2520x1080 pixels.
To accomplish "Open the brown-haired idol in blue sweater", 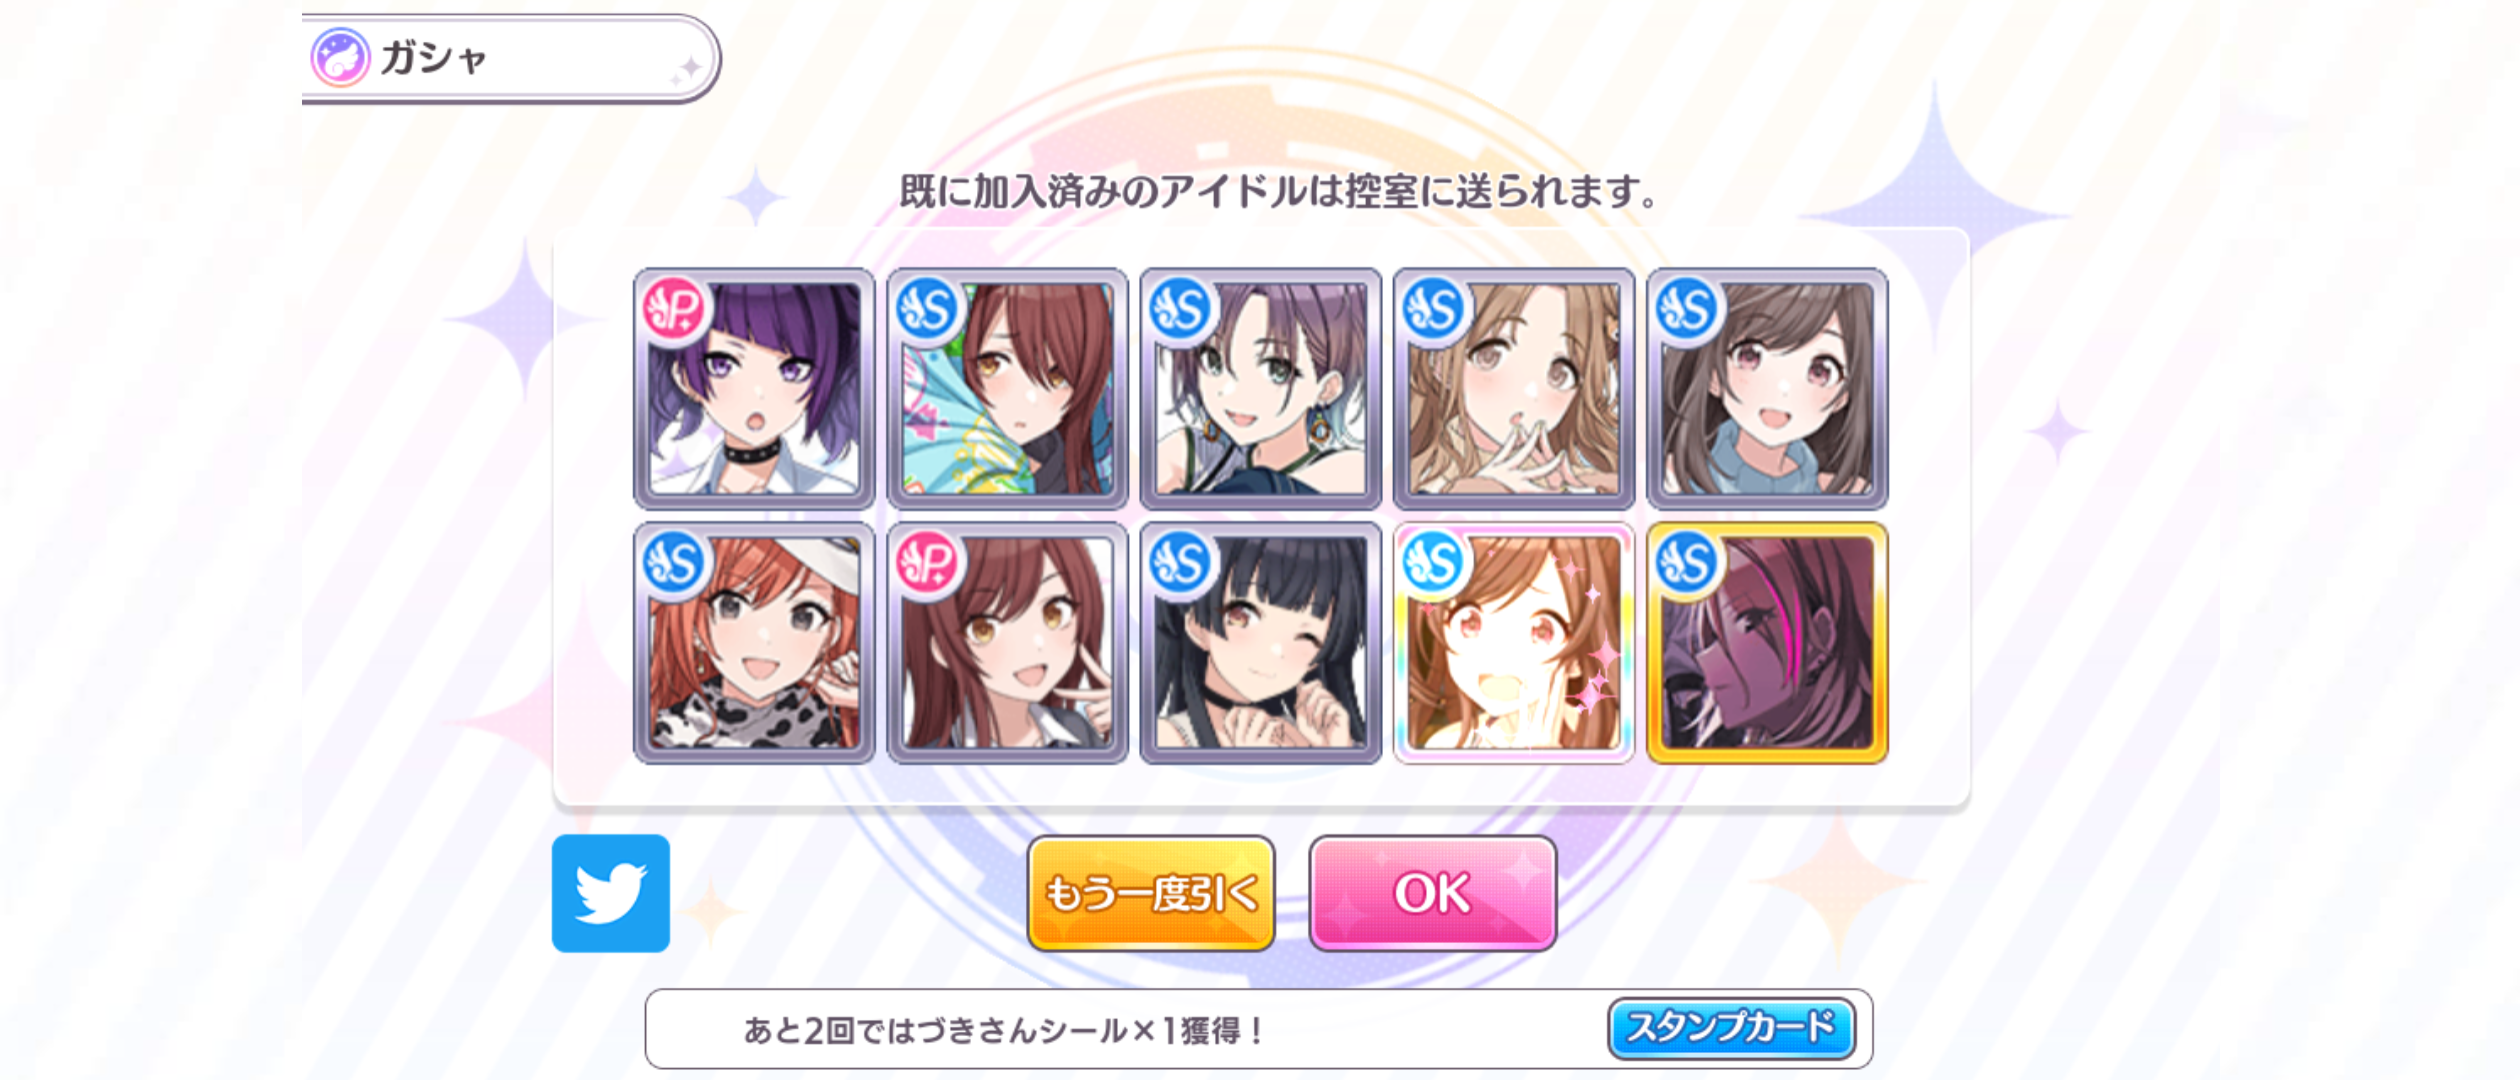I will pyautogui.click(x=1767, y=389).
